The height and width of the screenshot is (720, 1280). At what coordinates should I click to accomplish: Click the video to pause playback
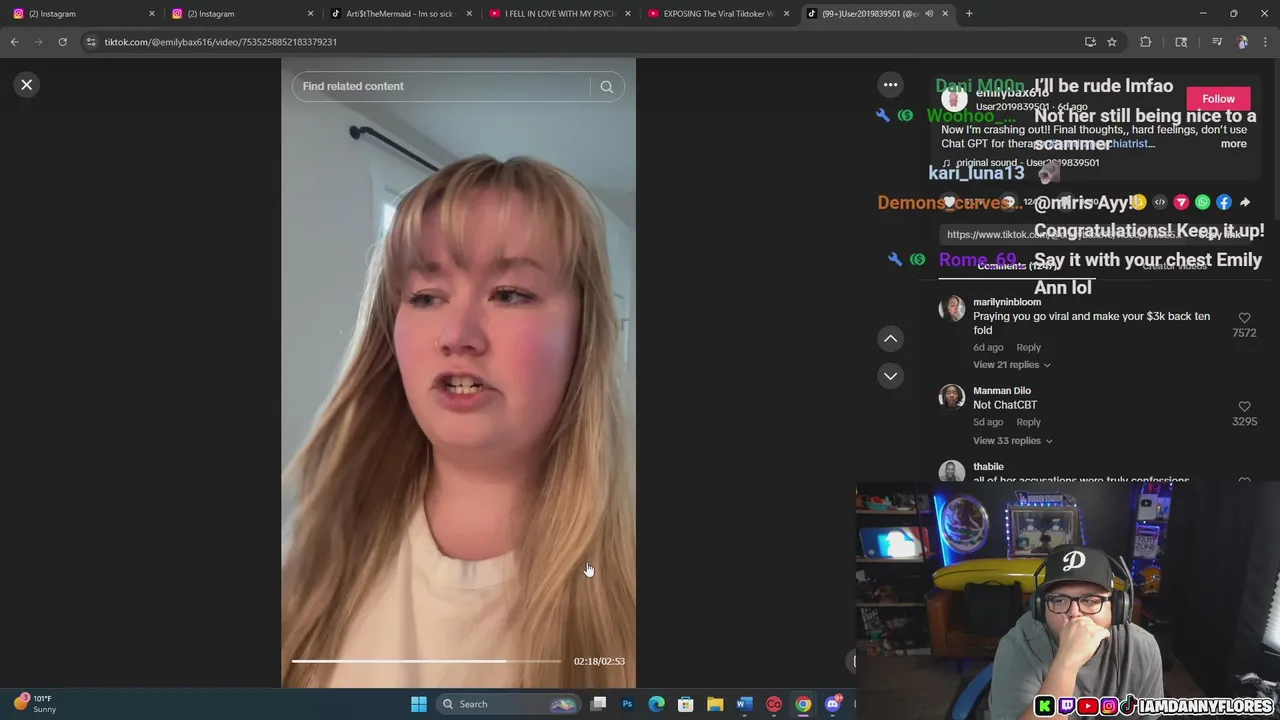click(458, 373)
